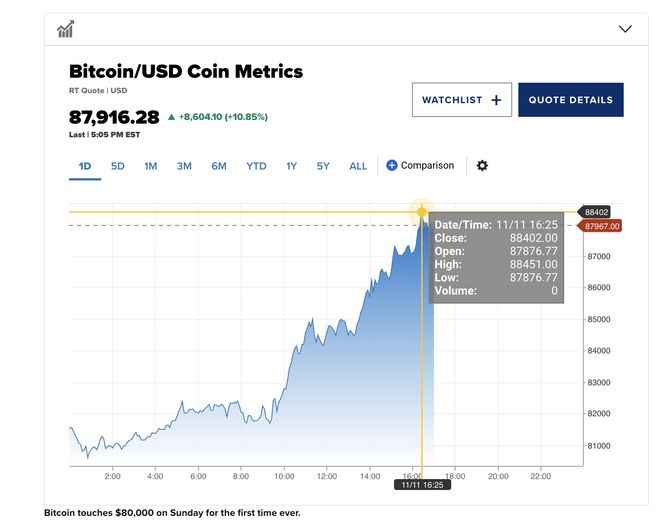Switch to the 5D range tab
Viewport: 660px width, 530px height.
(117, 166)
